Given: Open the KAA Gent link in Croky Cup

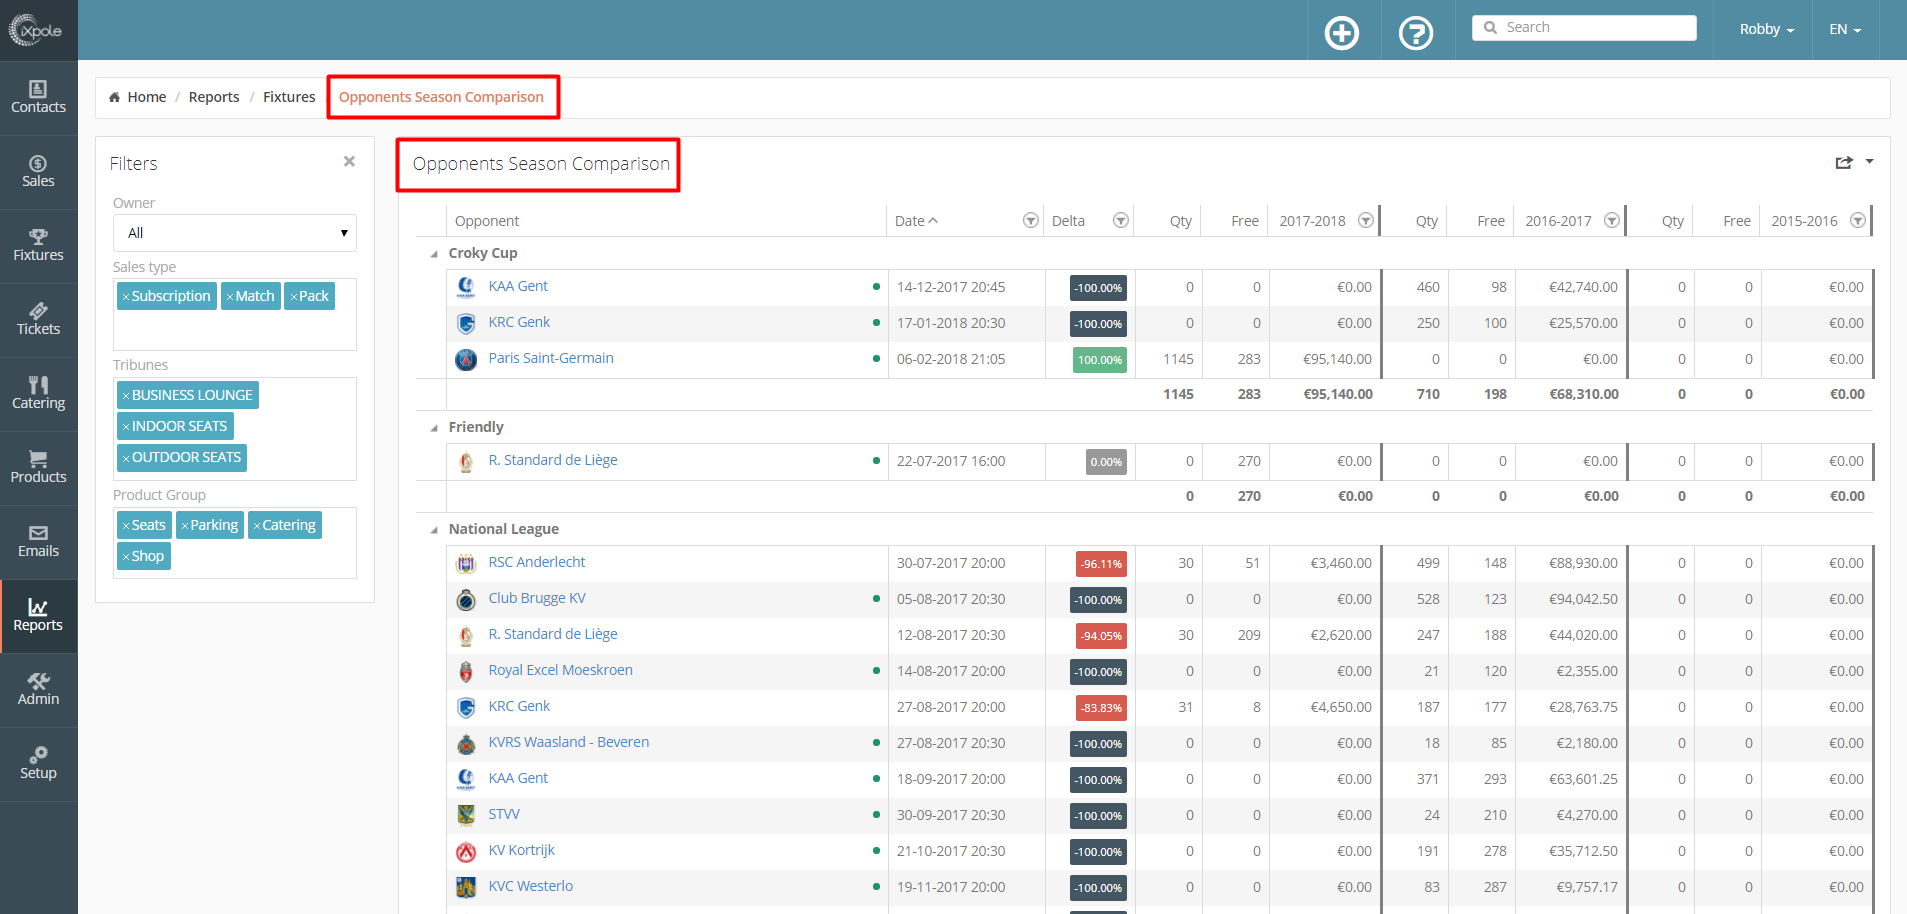Looking at the screenshot, I should click(518, 286).
